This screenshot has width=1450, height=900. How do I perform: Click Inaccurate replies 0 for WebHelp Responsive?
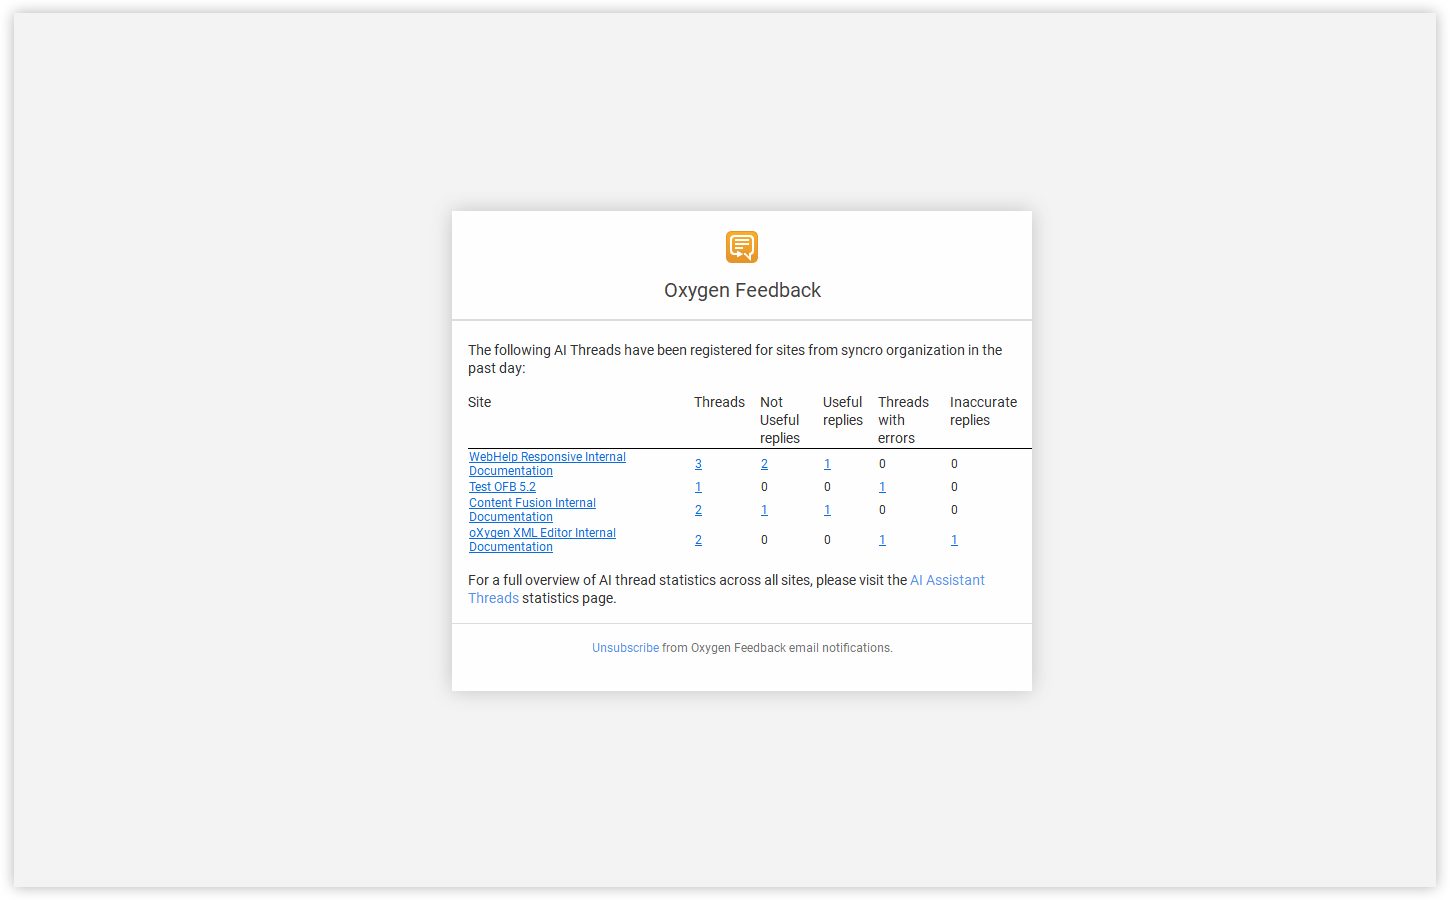coord(954,464)
